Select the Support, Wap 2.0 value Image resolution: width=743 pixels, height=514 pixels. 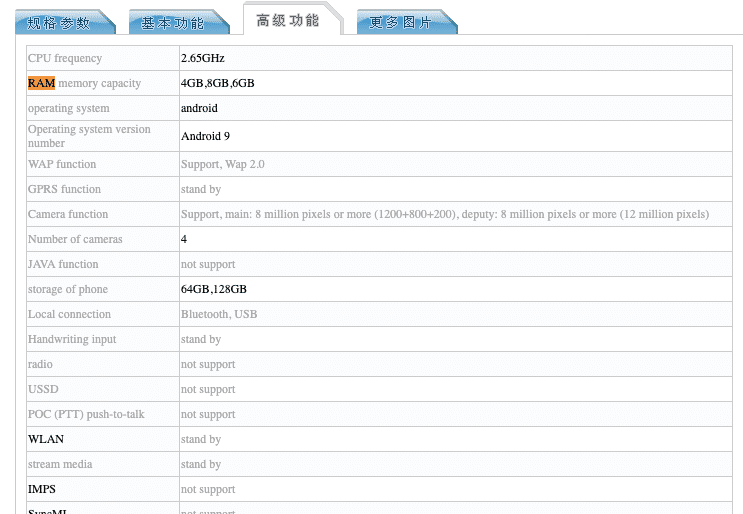(223, 164)
